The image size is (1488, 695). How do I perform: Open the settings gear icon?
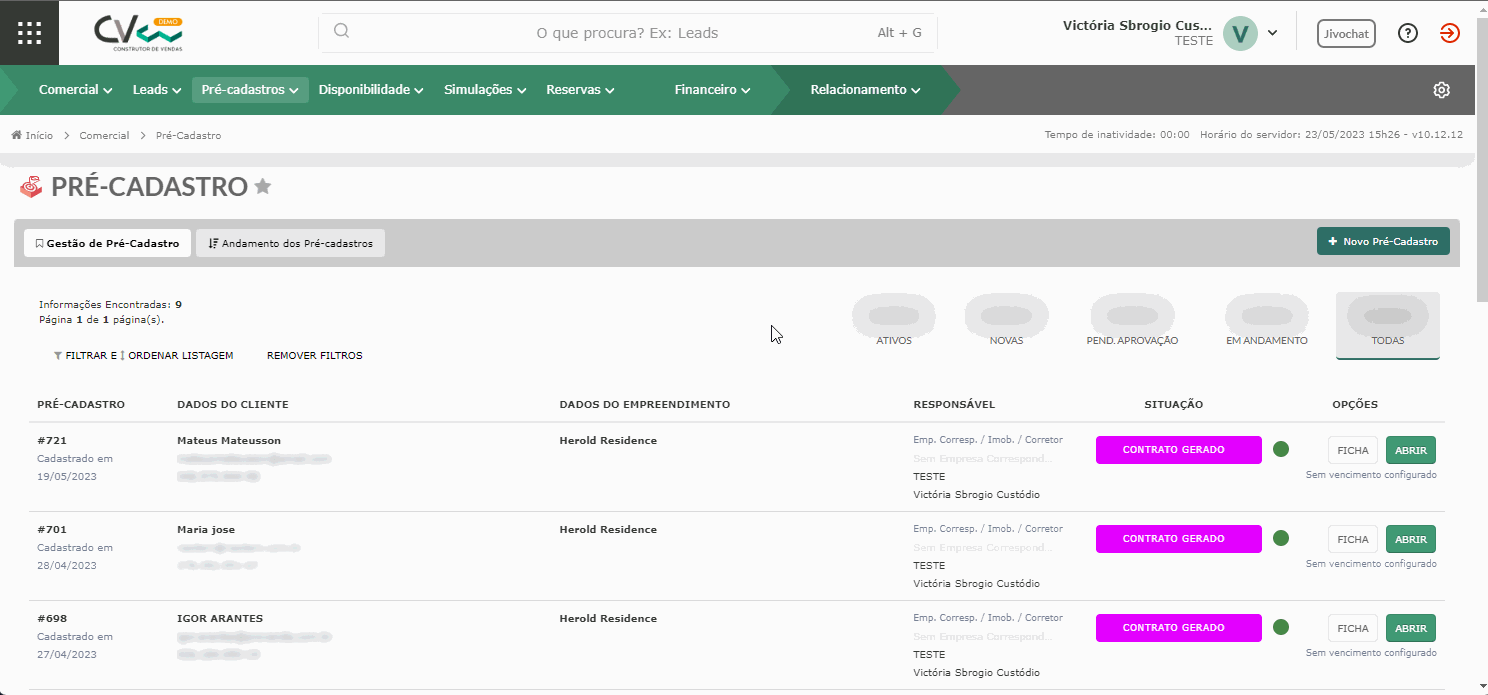coord(1441,90)
